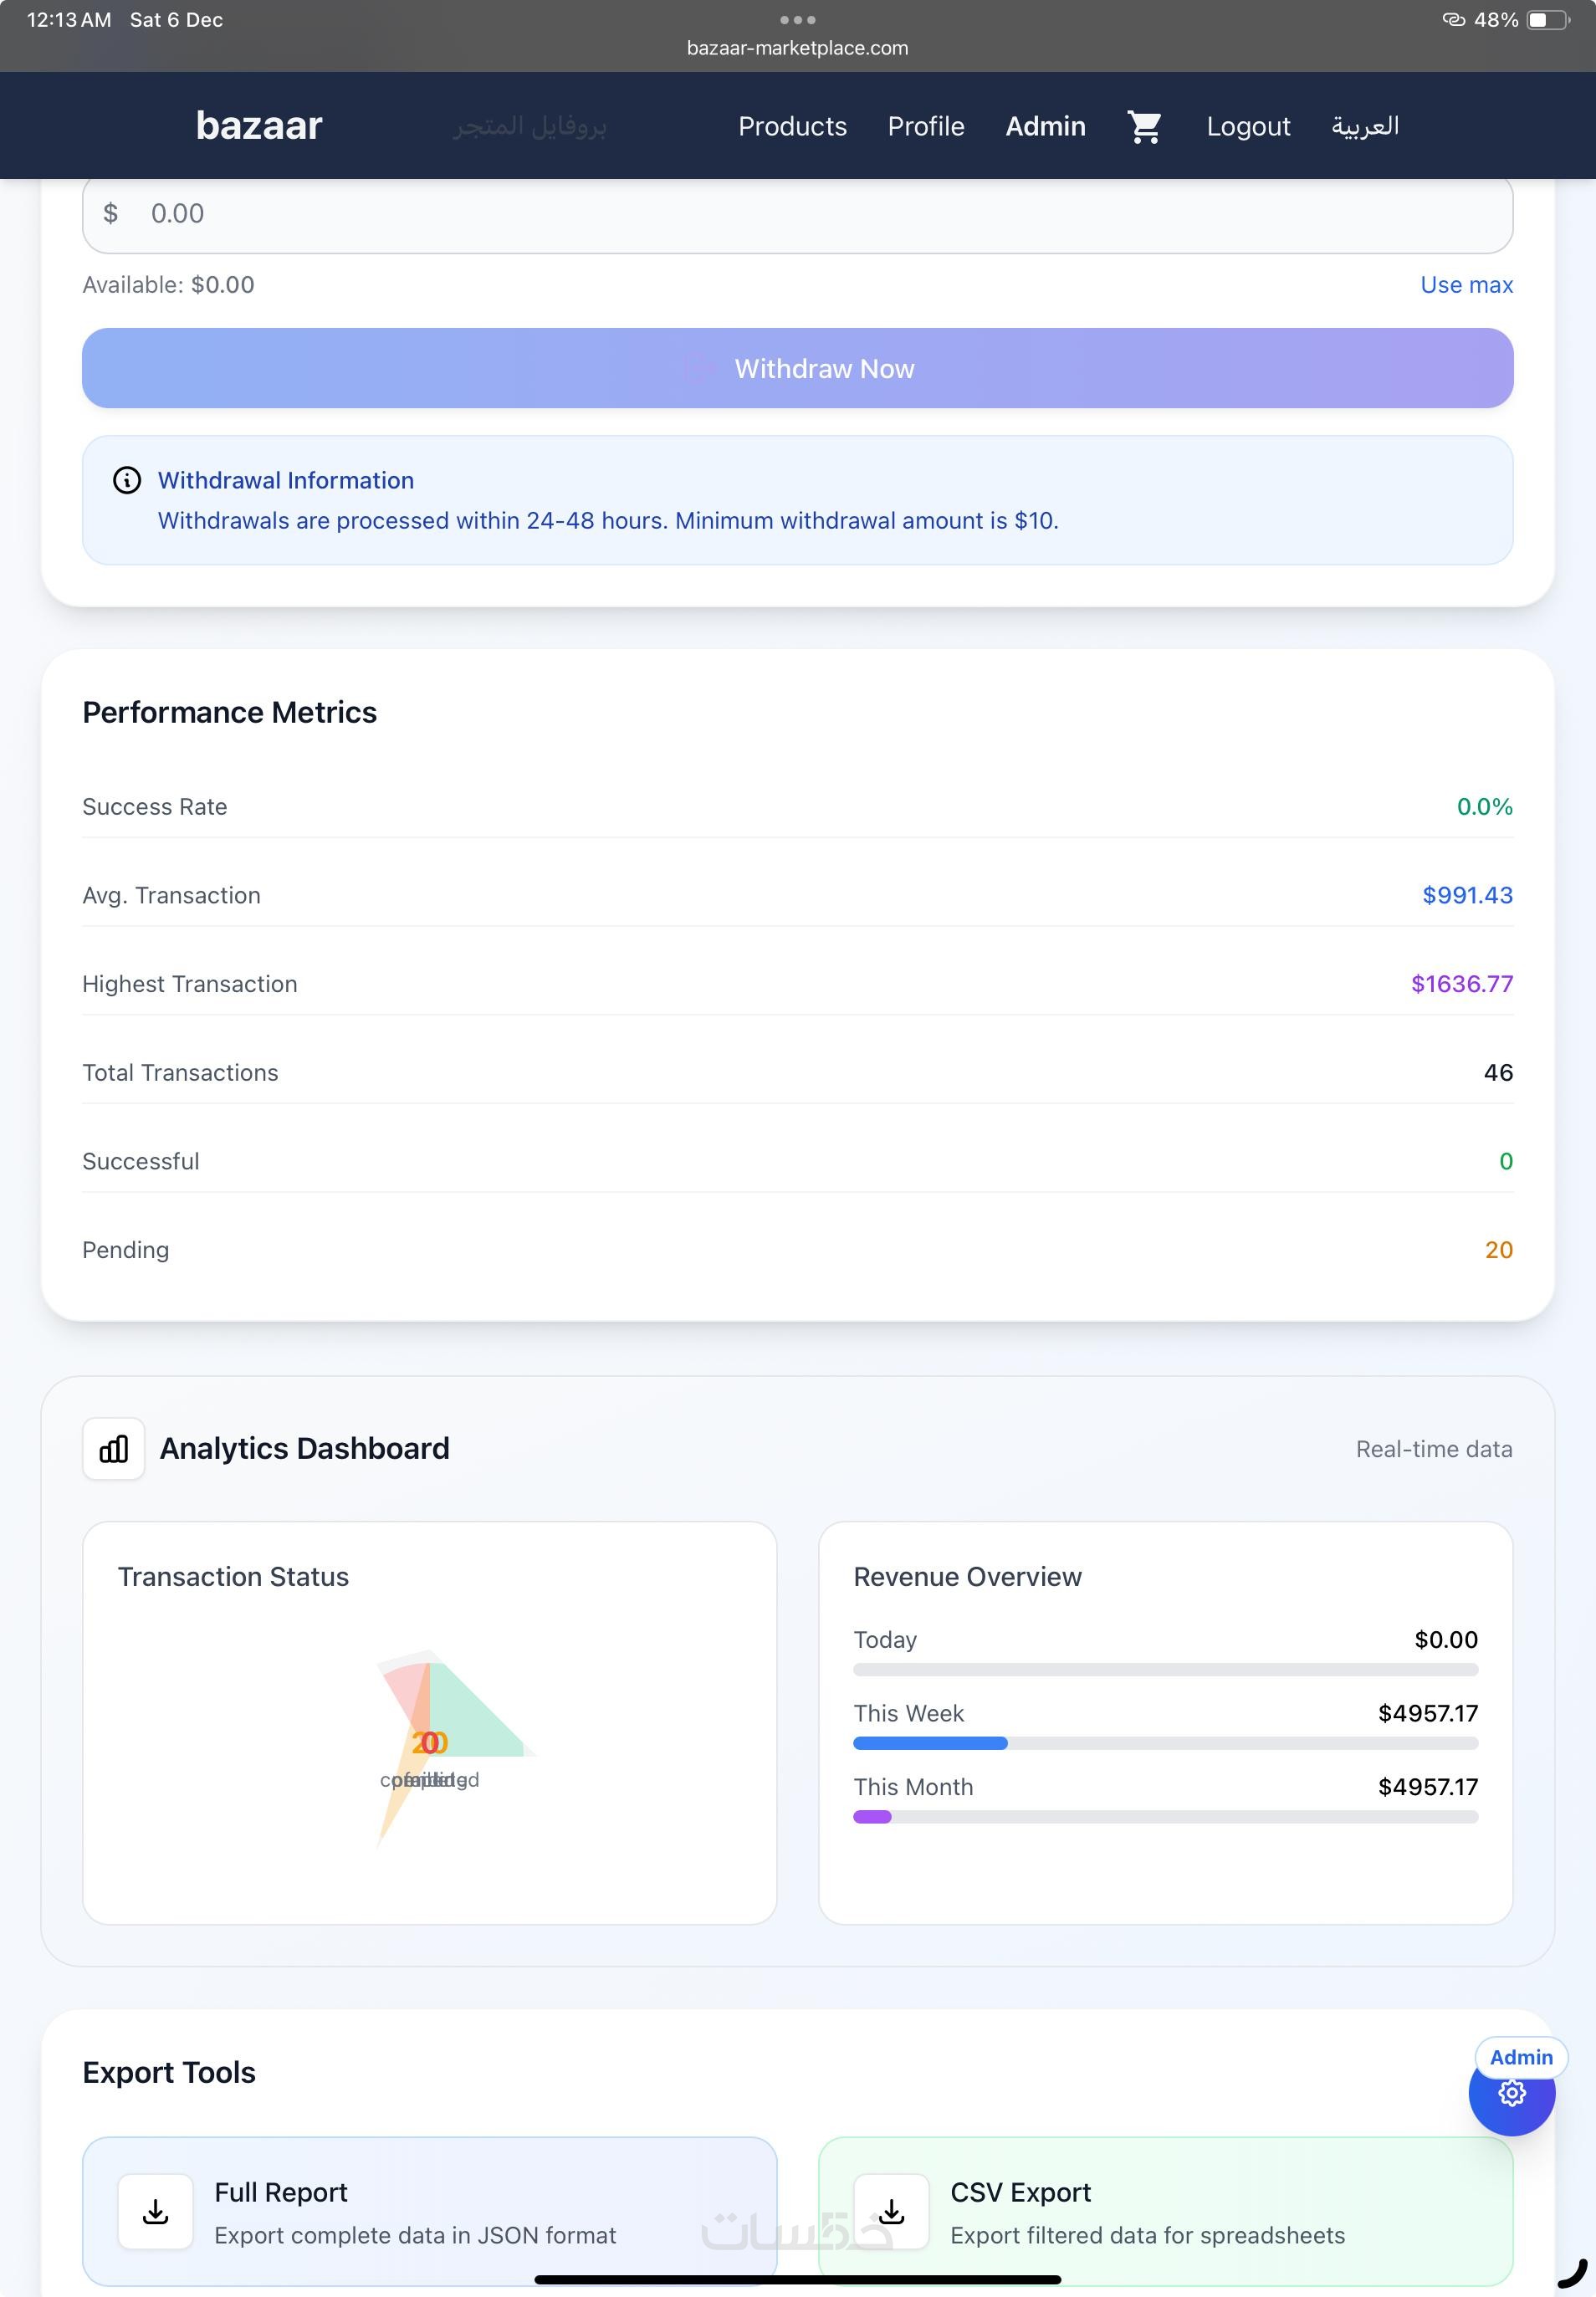Click the This Week revenue progress bar
This screenshot has width=1596, height=2297.
pyautogui.click(x=1165, y=1744)
